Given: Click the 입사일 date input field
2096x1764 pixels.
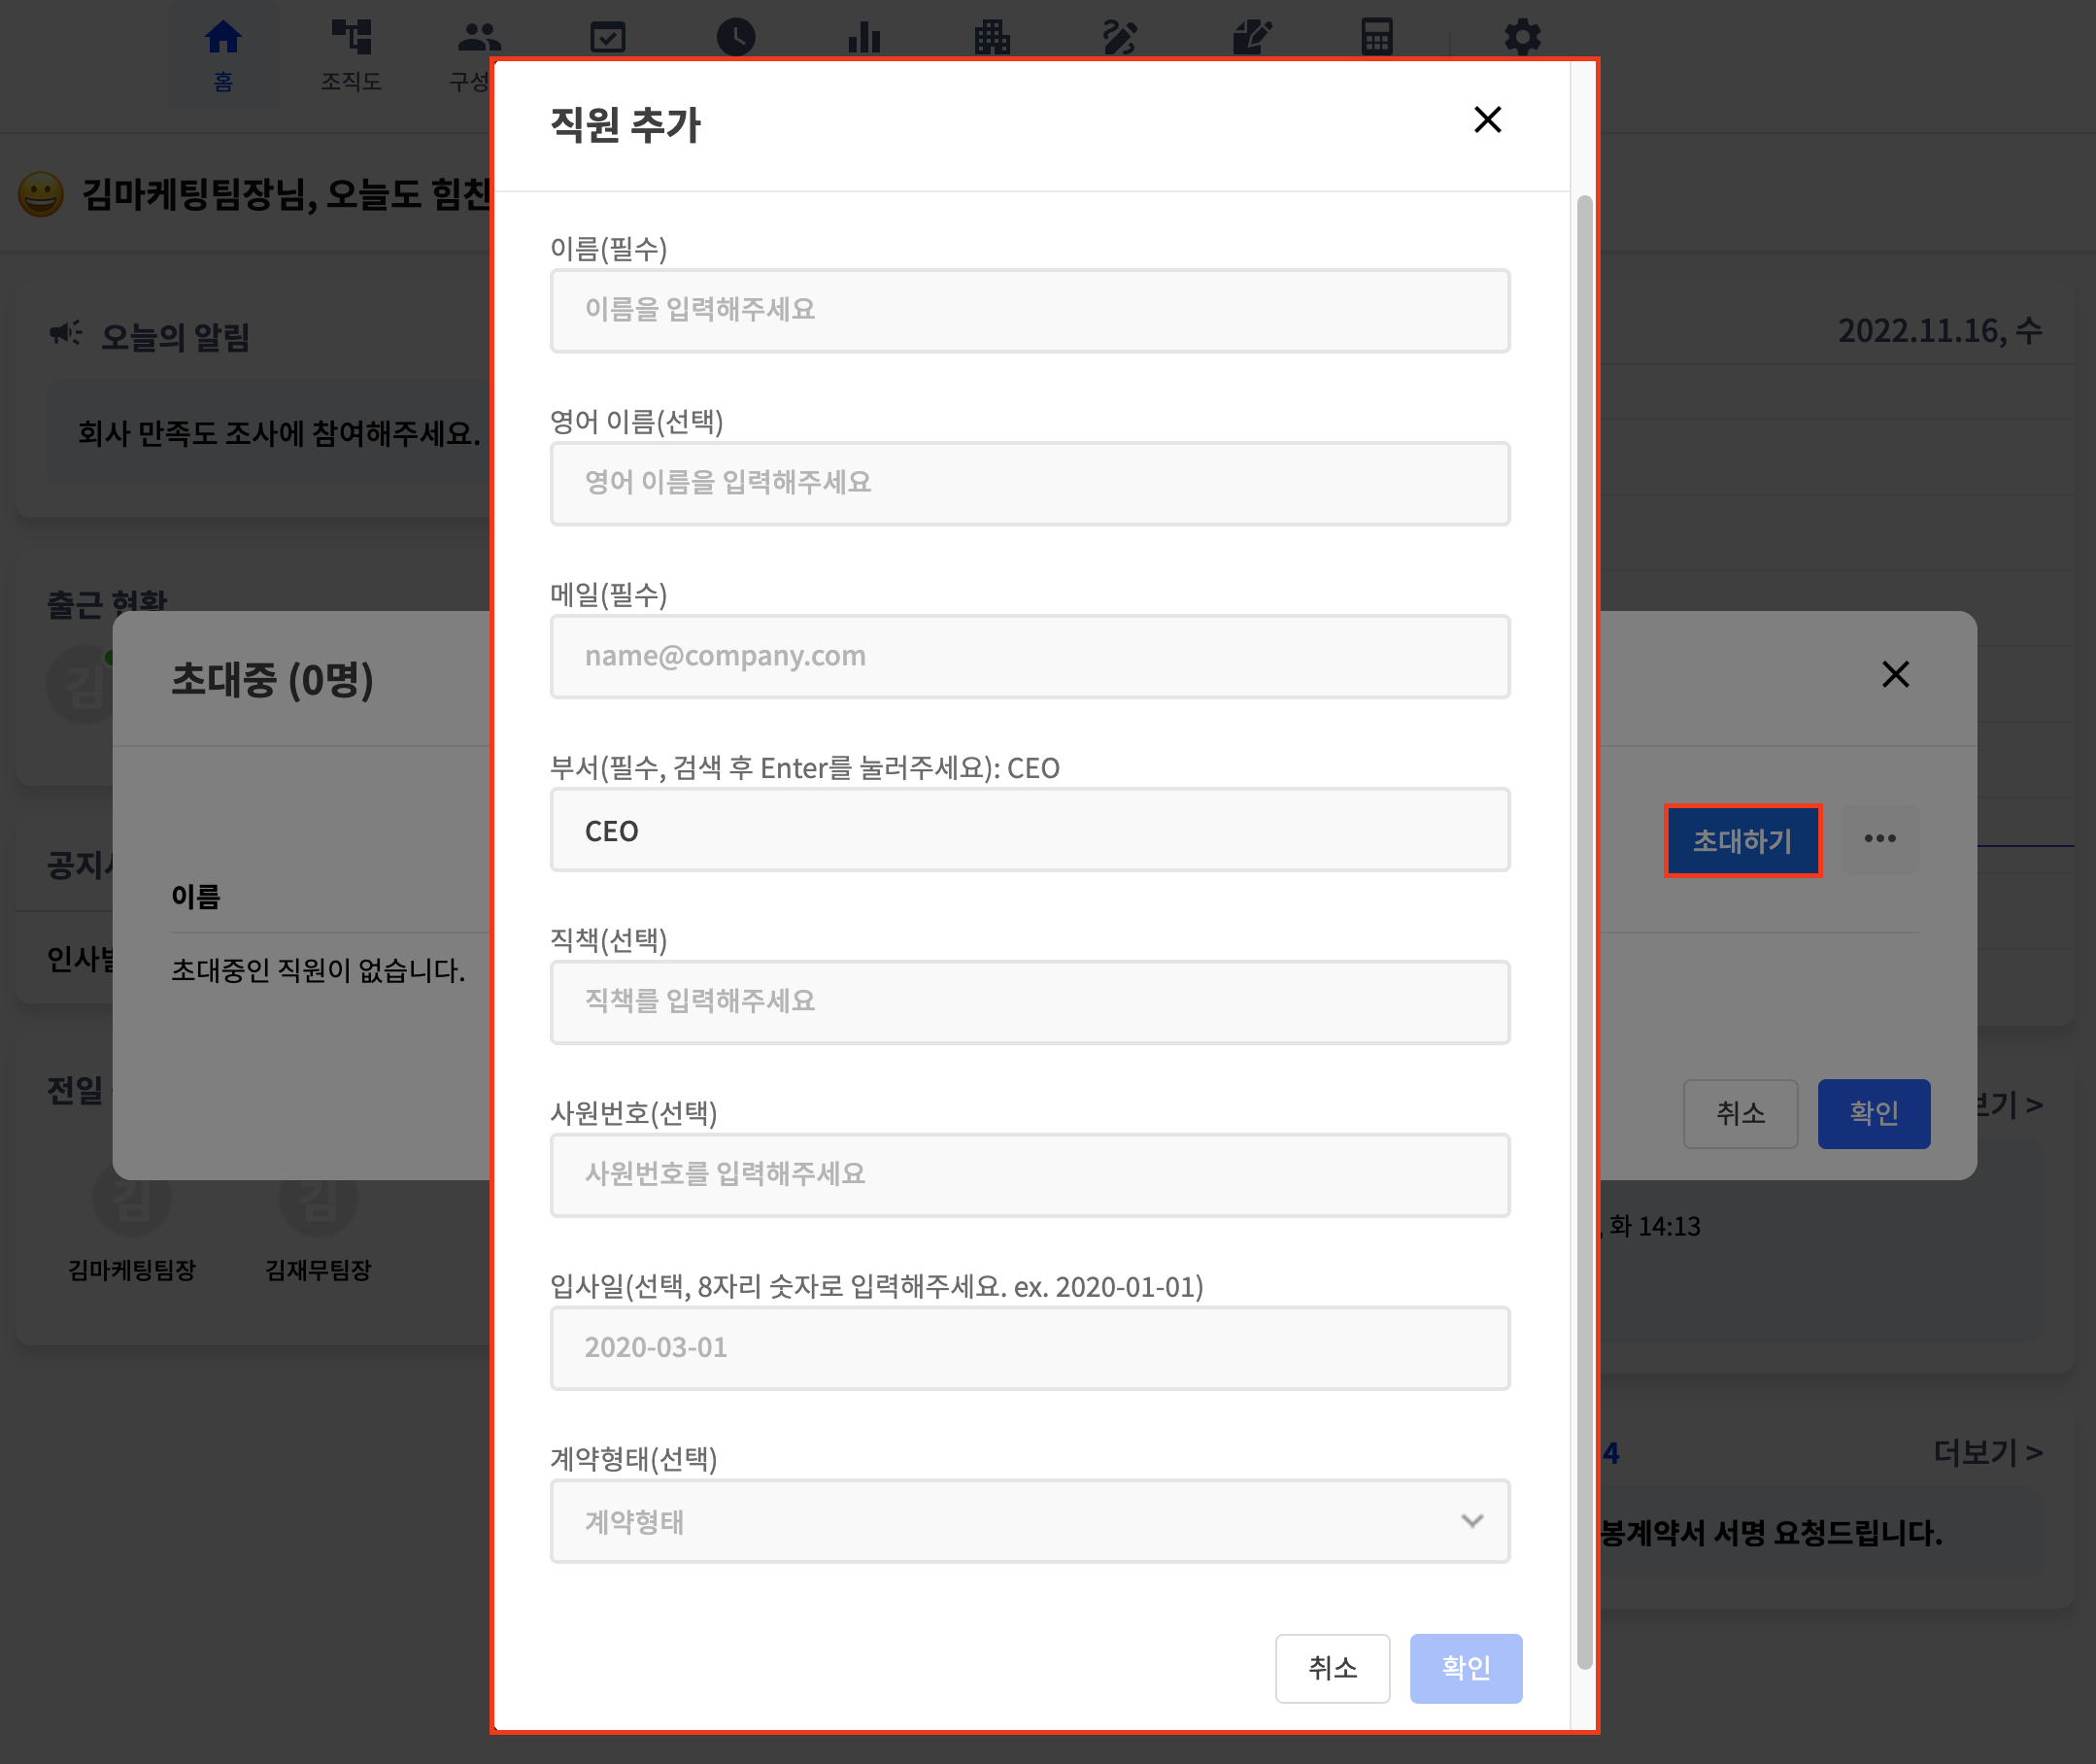Looking at the screenshot, I should click(1029, 1348).
